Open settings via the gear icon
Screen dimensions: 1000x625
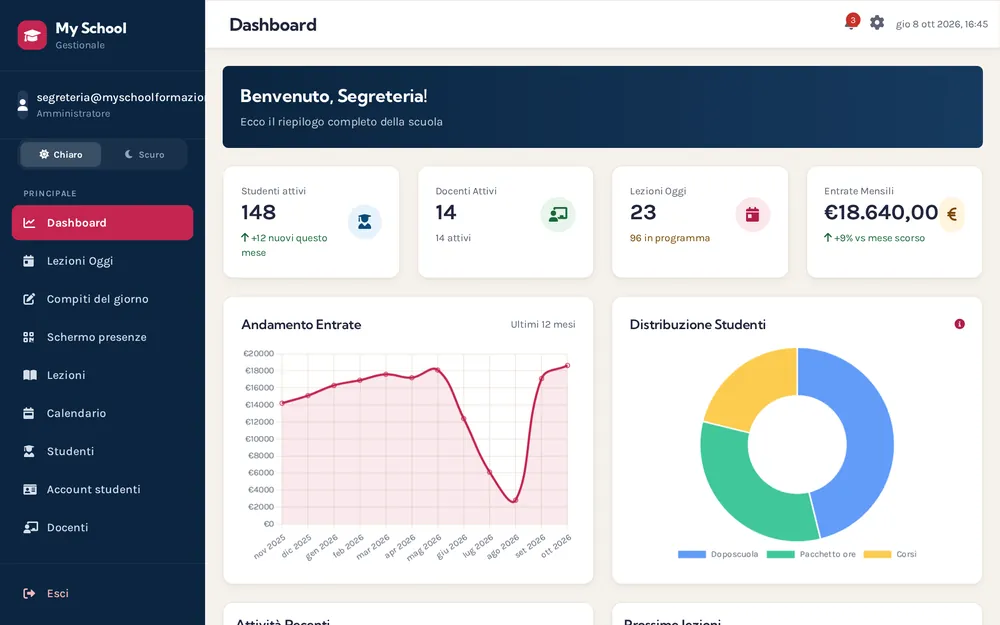(x=877, y=22)
